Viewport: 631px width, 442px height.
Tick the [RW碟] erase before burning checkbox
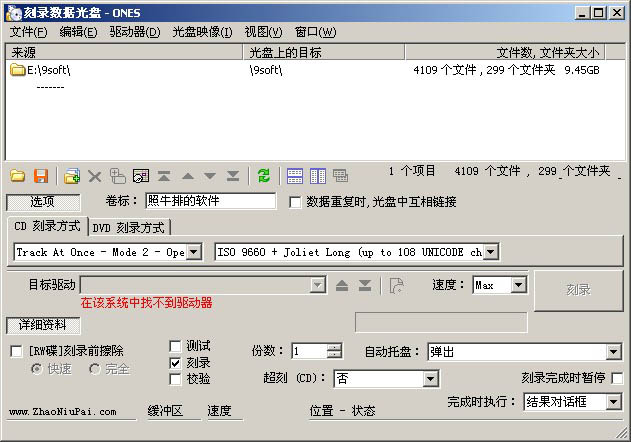point(16,351)
